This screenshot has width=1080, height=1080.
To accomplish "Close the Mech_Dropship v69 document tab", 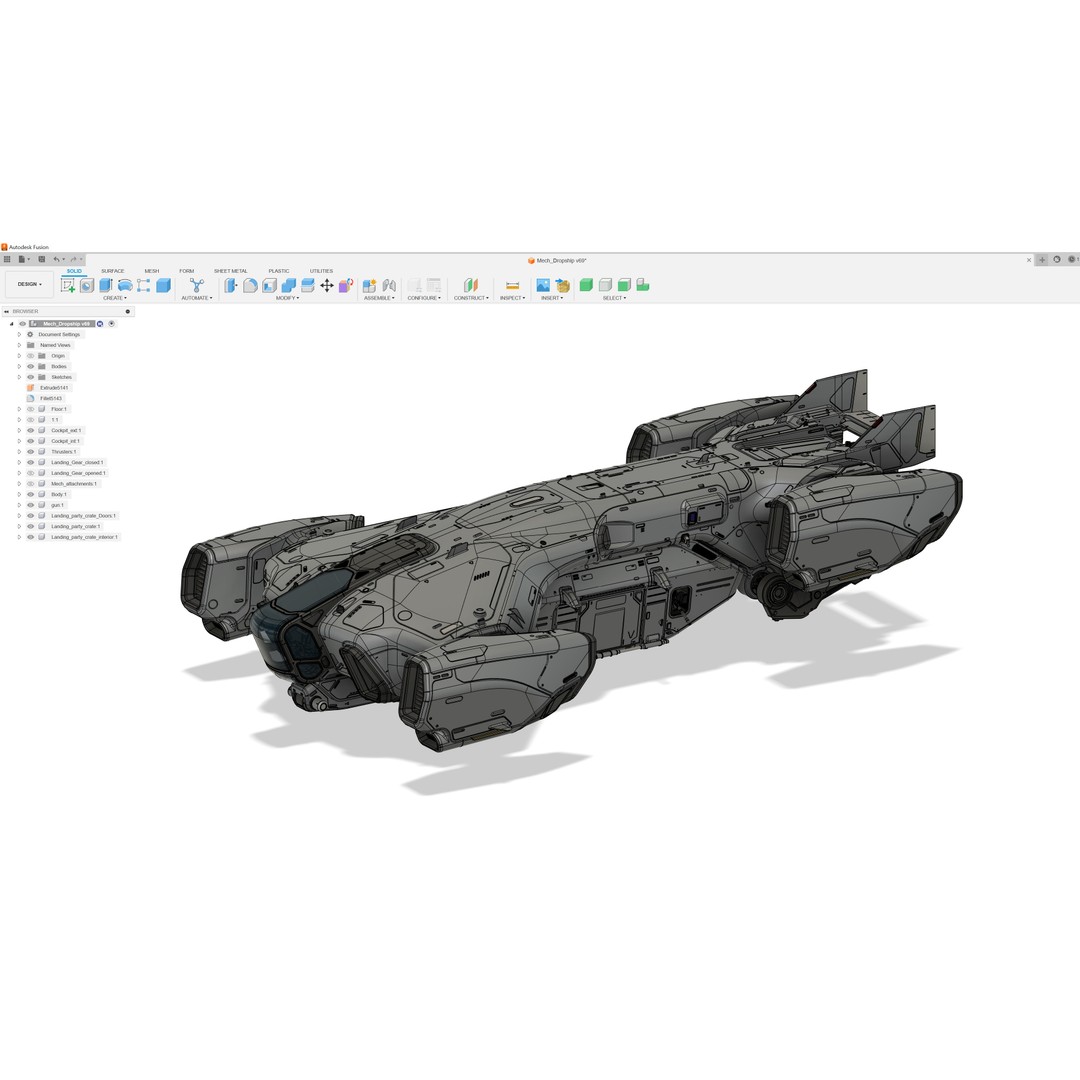I will (x=1029, y=260).
